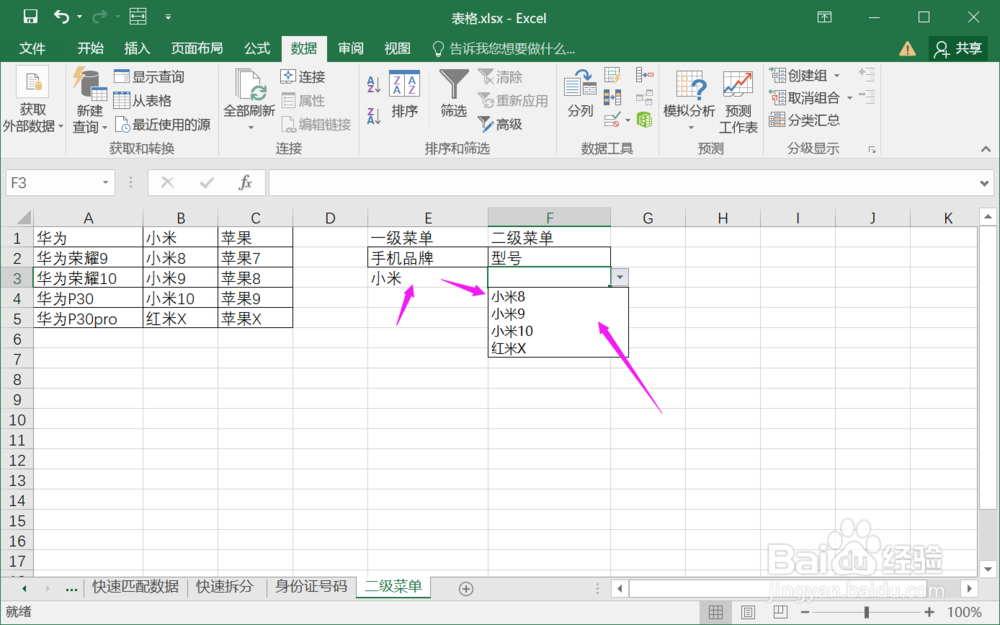Click the Show Detail icon in outline group

click(x=866, y=75)
